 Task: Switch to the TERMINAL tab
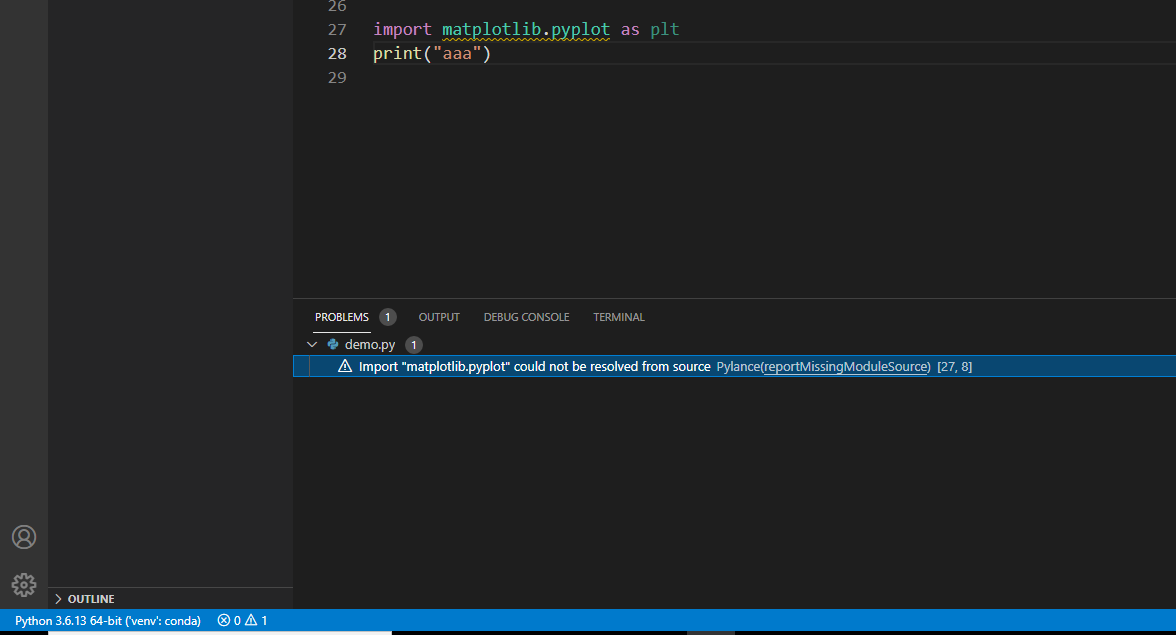[x=619, y=317]
